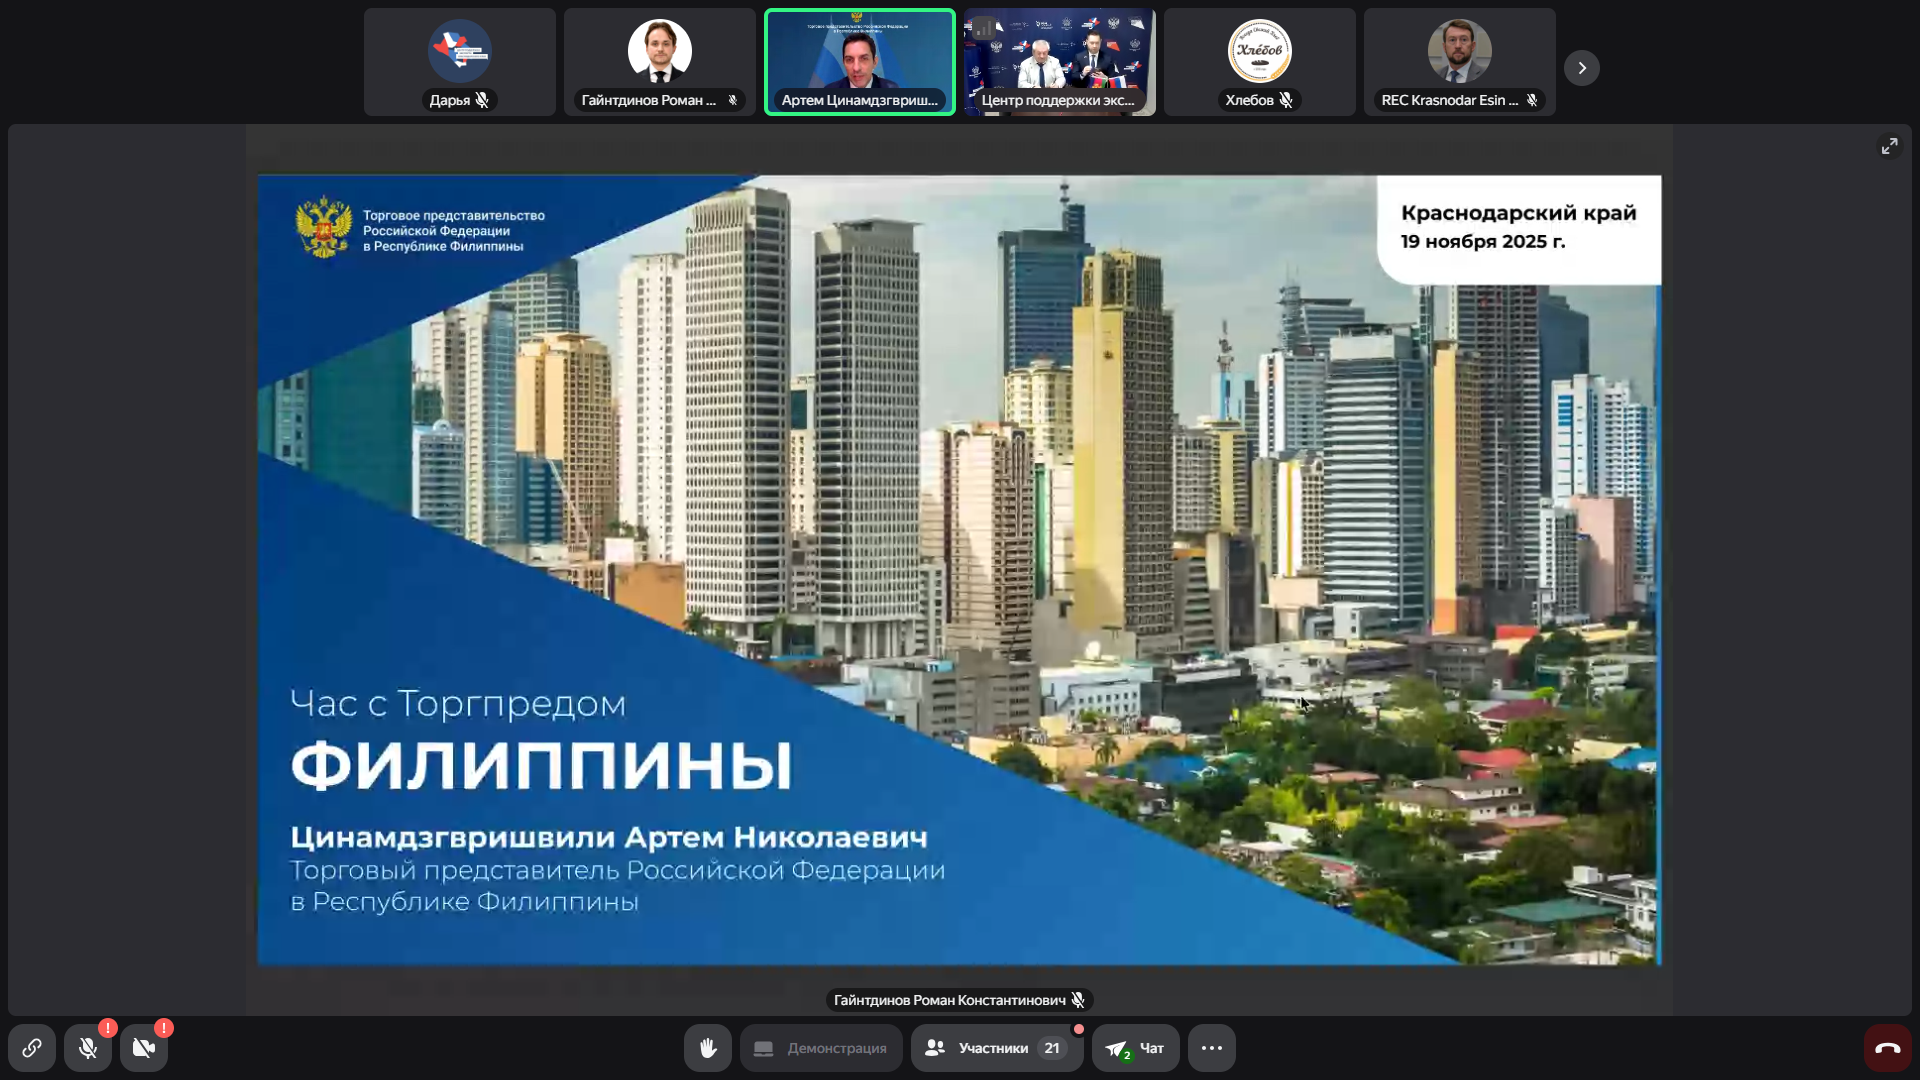The width and height of the screenshot is (1920, 1080).
Task: Select REC Krasnodar Esin participant tile
Action: (x=1460, y=62)
